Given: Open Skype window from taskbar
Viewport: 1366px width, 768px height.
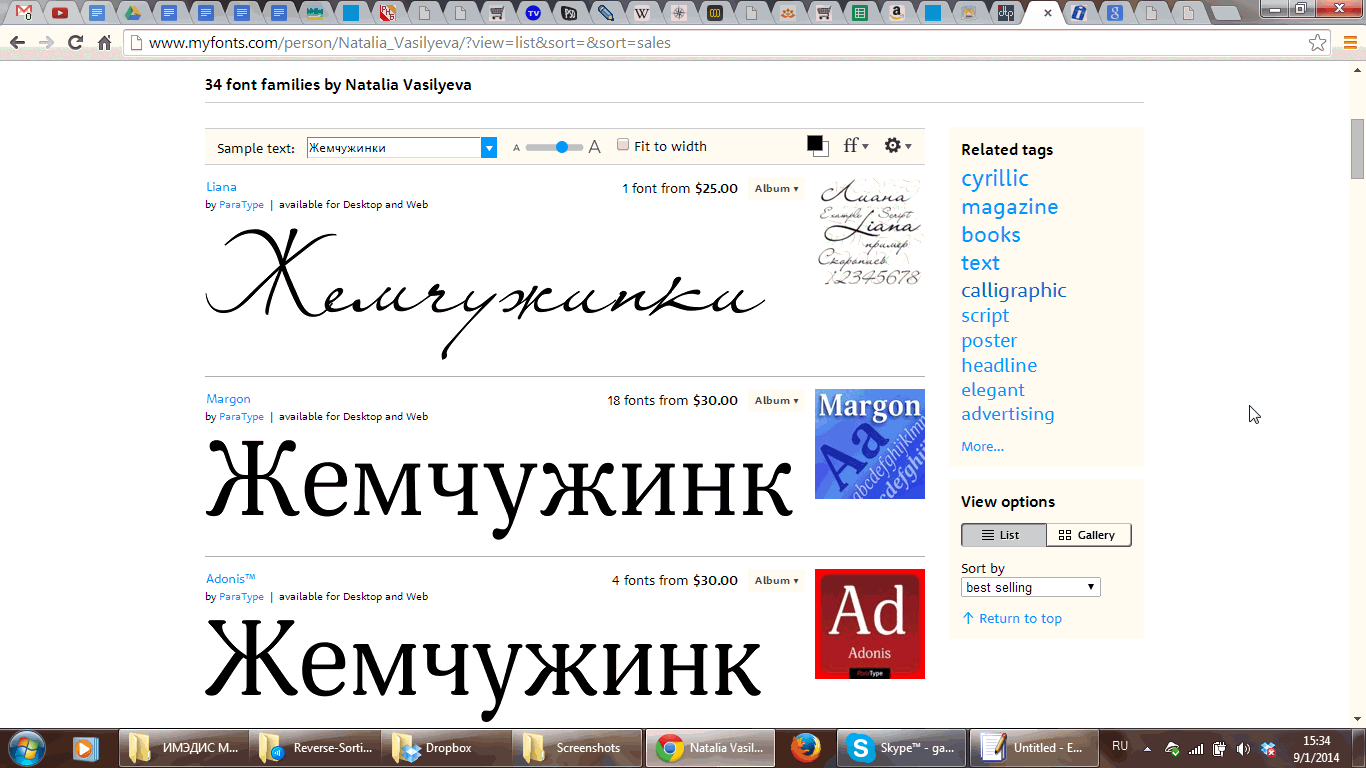Looking at the screenshot, I should [x=903, y=748].
